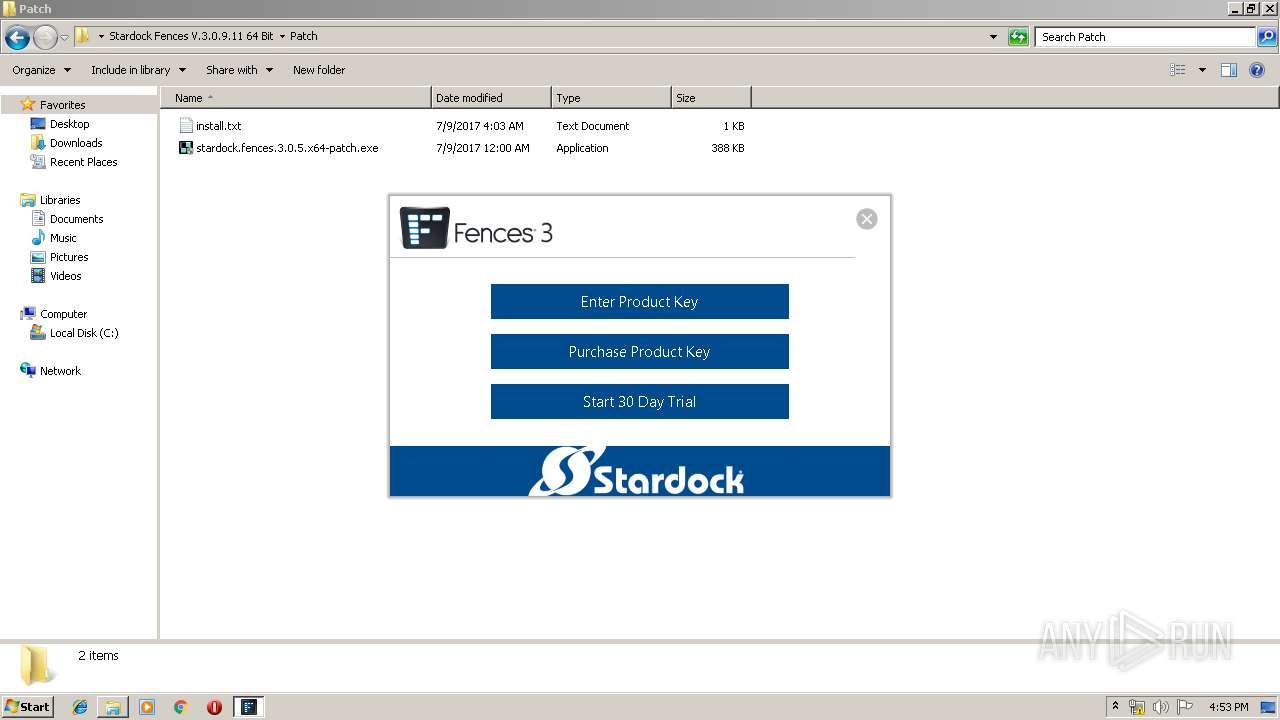
Task: Open Desktop in the navigation pane
Action: pos(69,124)
